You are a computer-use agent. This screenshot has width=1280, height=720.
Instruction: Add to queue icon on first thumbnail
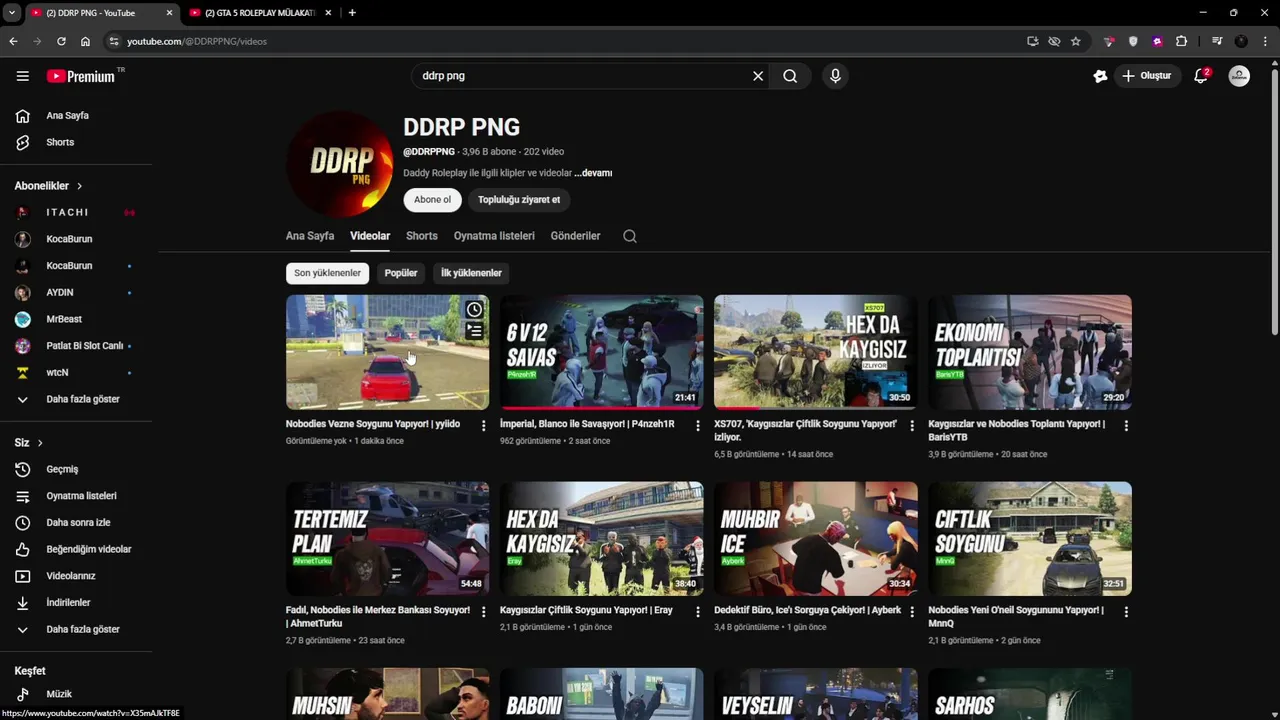[x=474, y=331]
